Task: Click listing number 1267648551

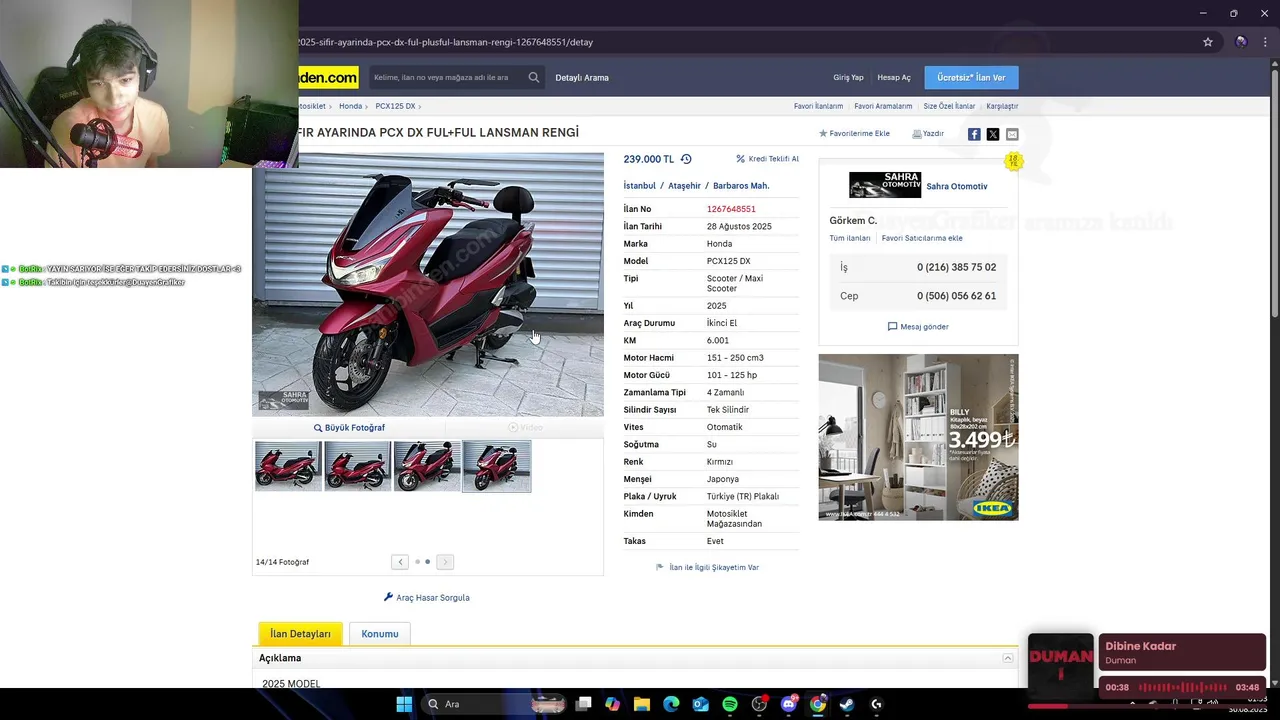Action: tap(731, 209)
